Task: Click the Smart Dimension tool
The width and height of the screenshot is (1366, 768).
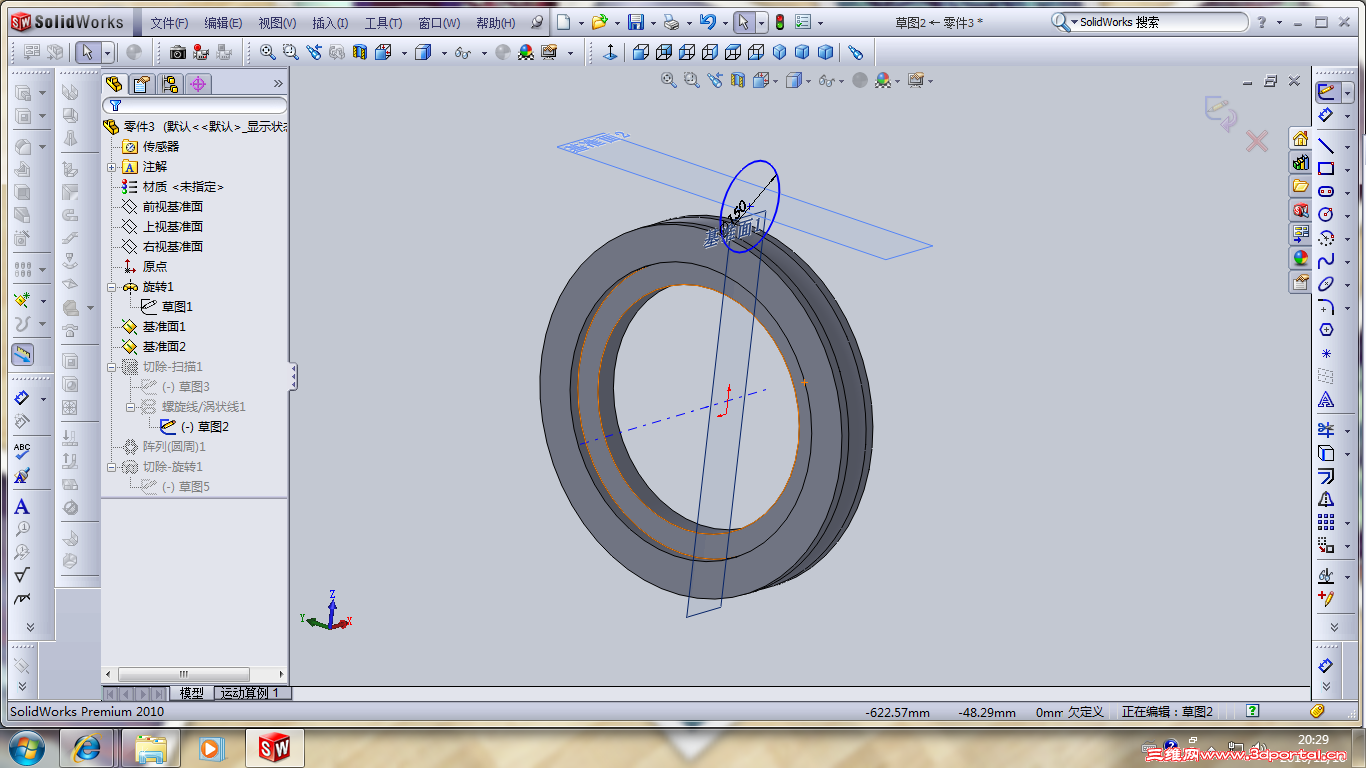Action: tap(1326, 115)
